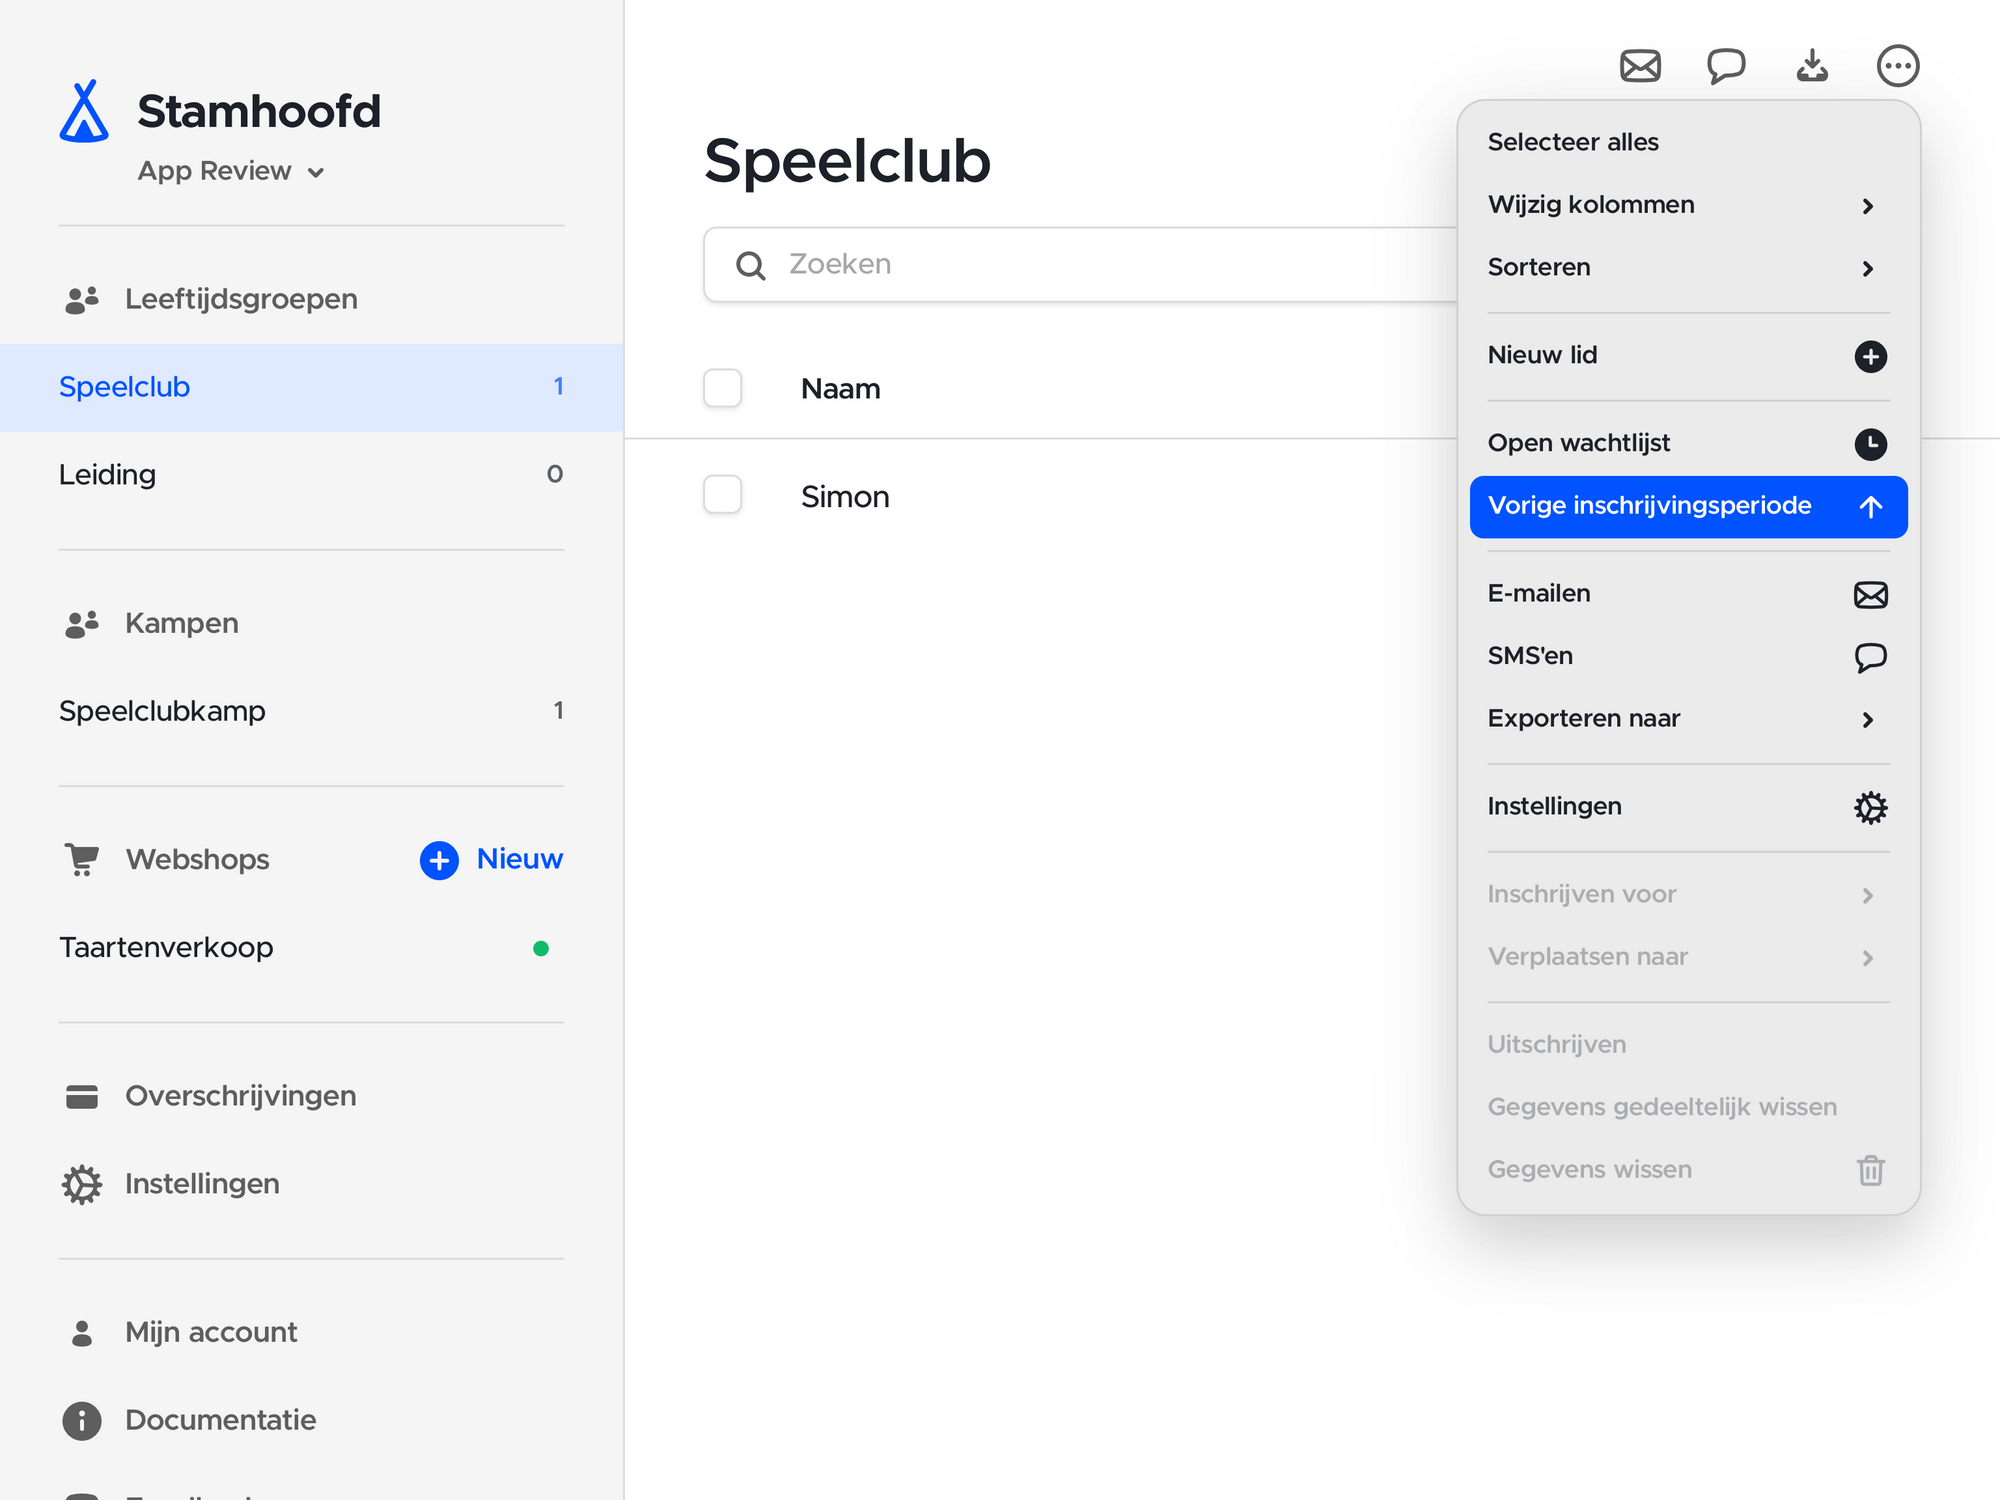Image resolution: width=2000 pixels, height=1500 pixels.
Task: Check the checkbox for member Simon
Action: coord(722,495)
